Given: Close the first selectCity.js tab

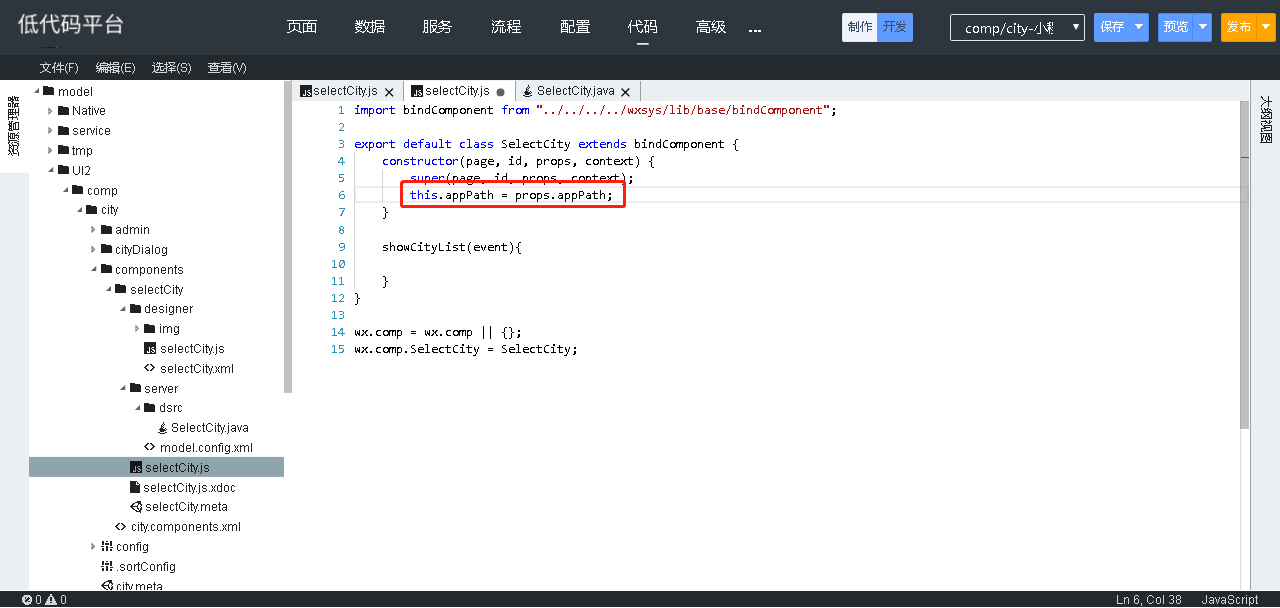Looking at the screenshot, I should [389, 92].
